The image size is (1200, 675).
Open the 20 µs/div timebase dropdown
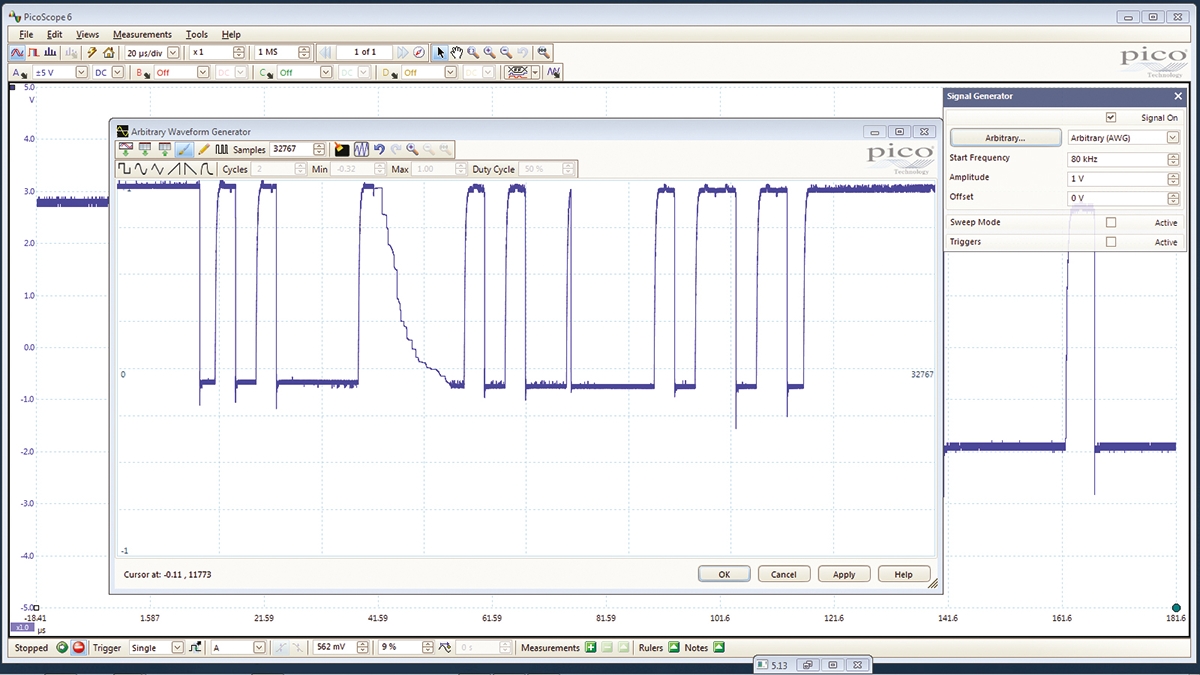click(173, 51)
